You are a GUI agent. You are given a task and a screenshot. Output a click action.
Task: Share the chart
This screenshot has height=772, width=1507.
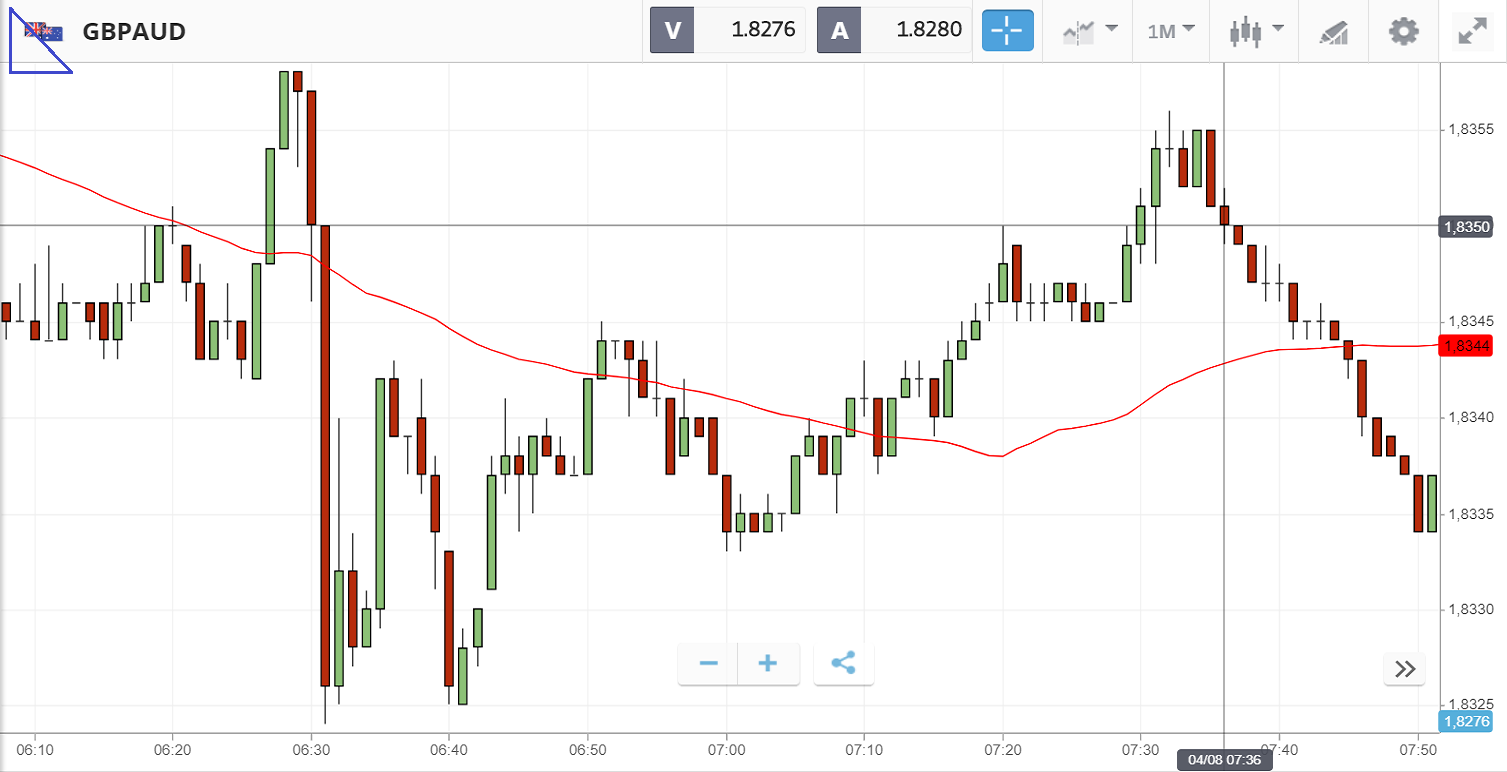pos(844,664)
